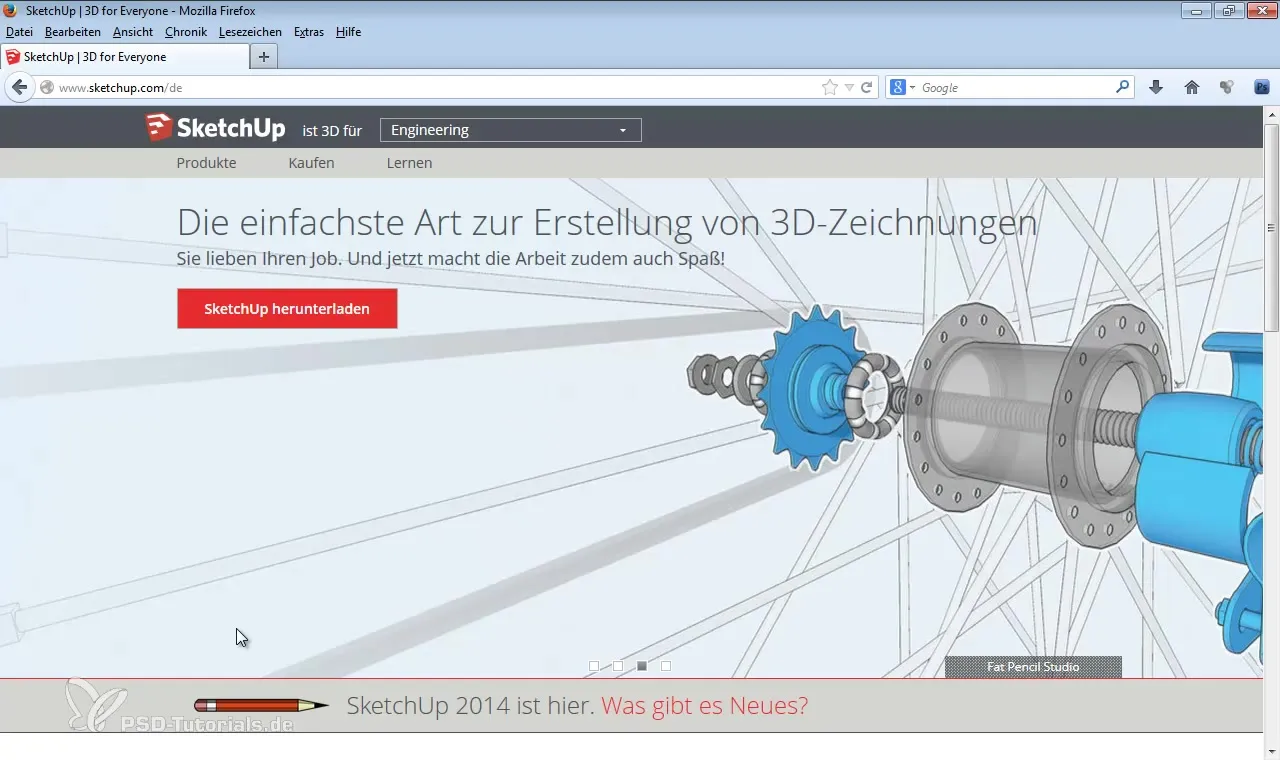Open the Datei menu
This screenshot has width=1280, height=760.
pyautogui.click(x=19, y=32)
